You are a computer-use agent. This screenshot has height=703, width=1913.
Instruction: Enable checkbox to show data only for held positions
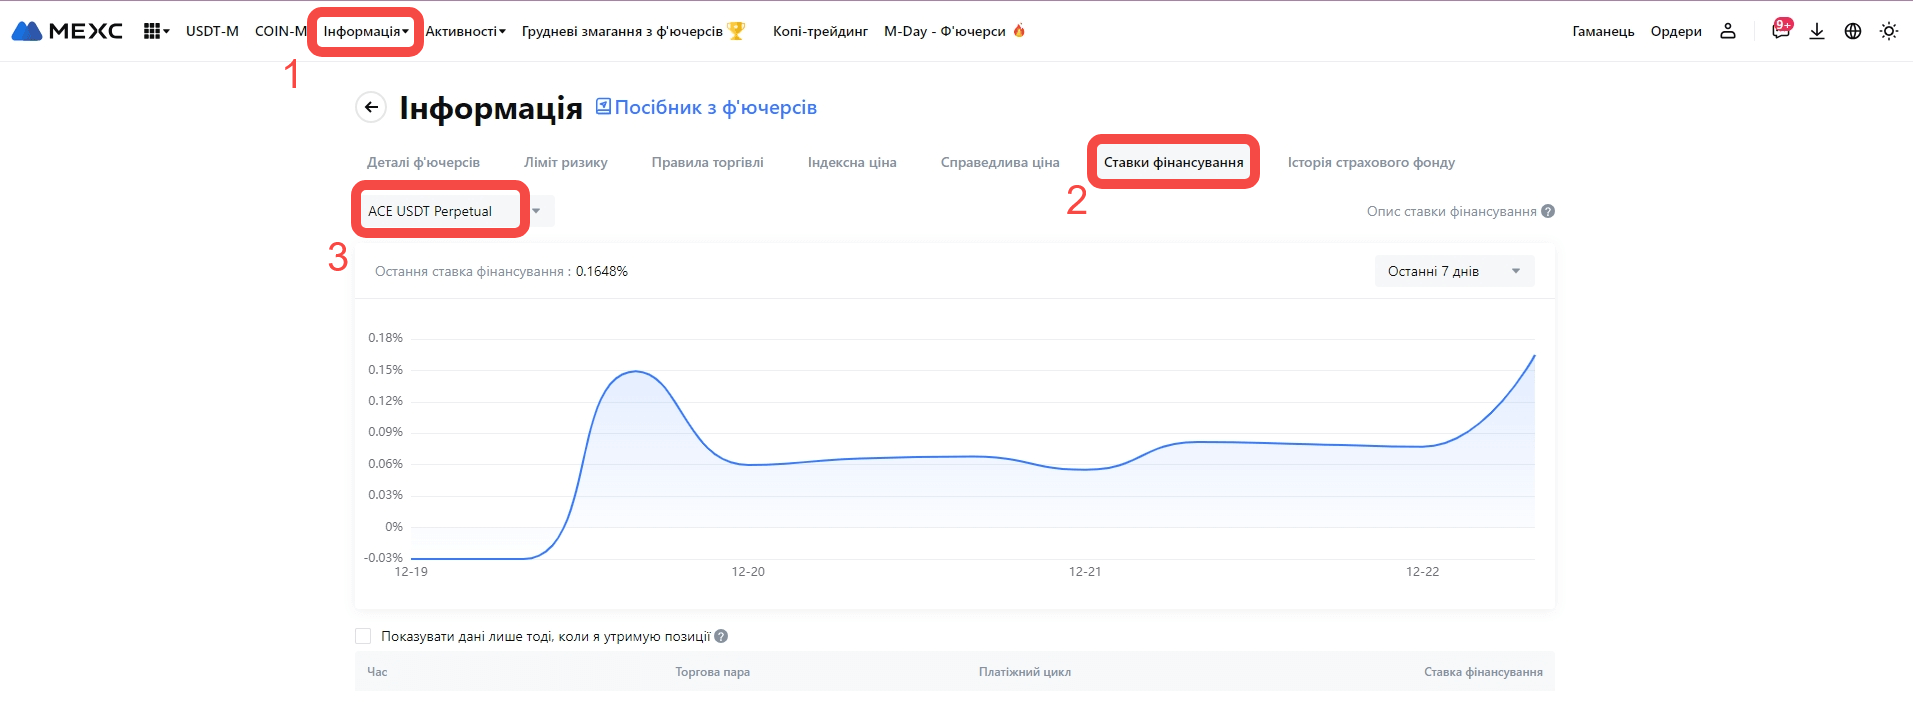click(x=363, y=636)
